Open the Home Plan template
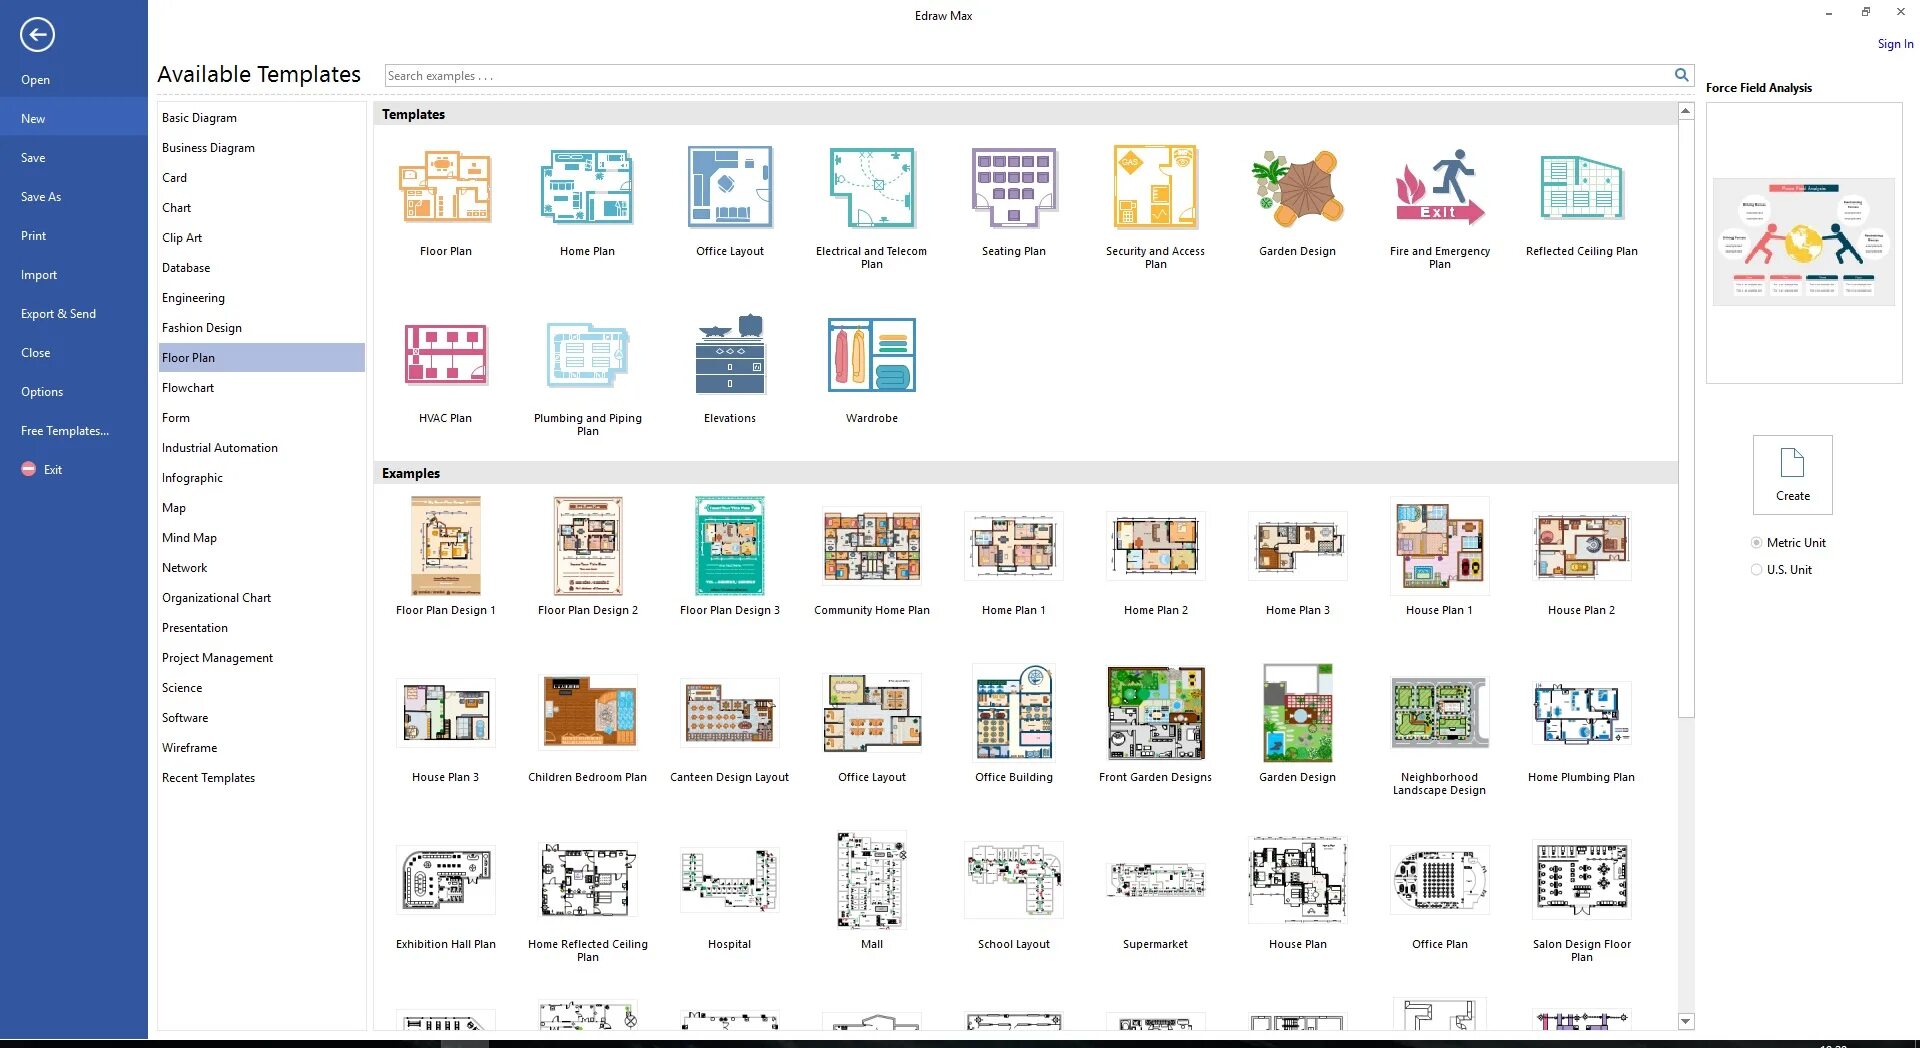This screenshot has width=1920, height=1048. pyautogui.click(x=588, y=187)
